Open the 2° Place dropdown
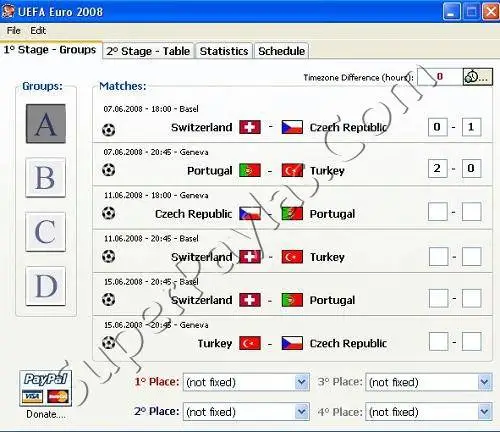This screenshot has height=432, width=500. click(x=246, y=412)
